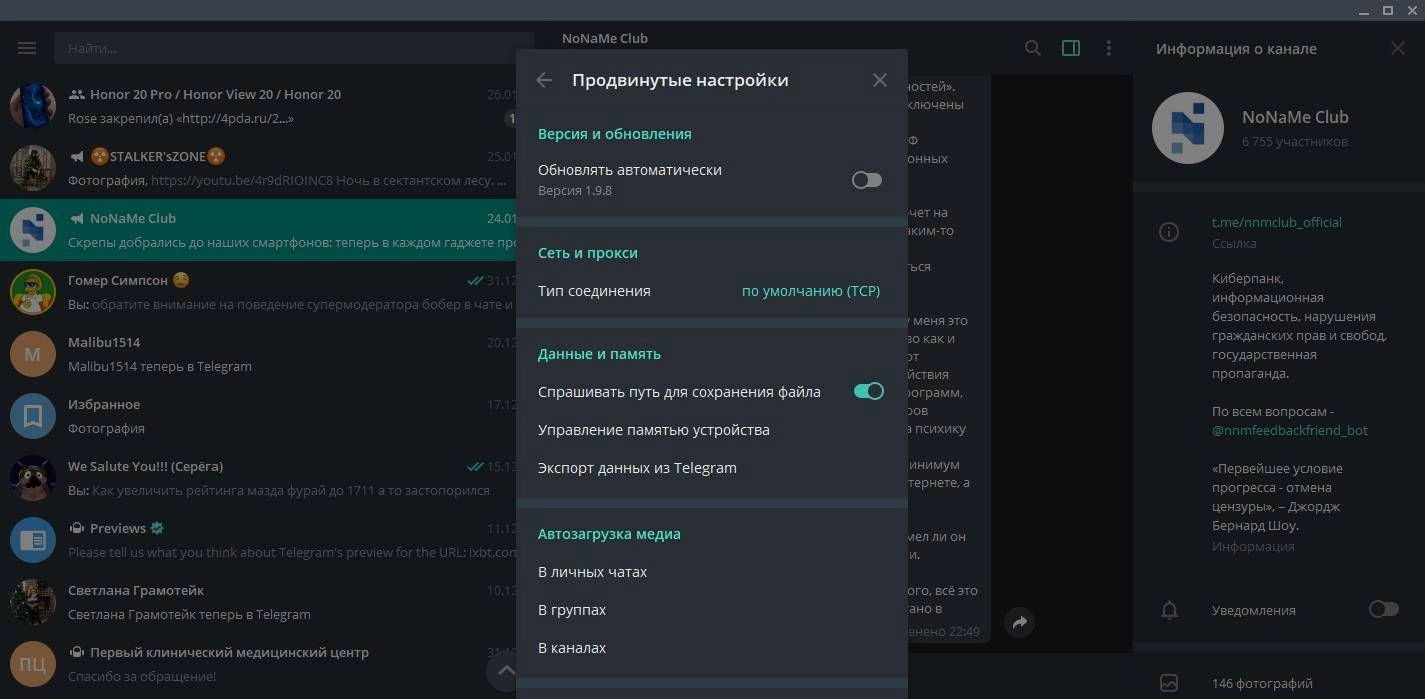
Task: Toggle channel notifications switch
Action: [1383, 609]
